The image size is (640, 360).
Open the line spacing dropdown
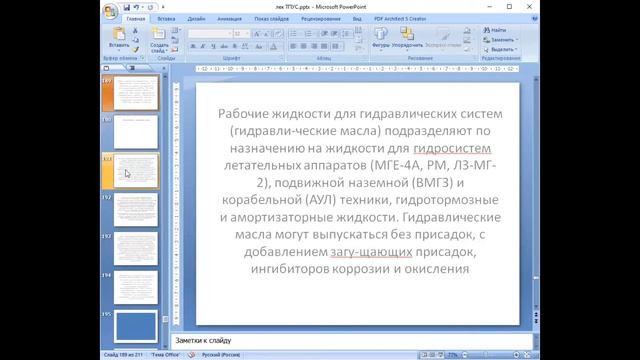click(x=346, y=33)
